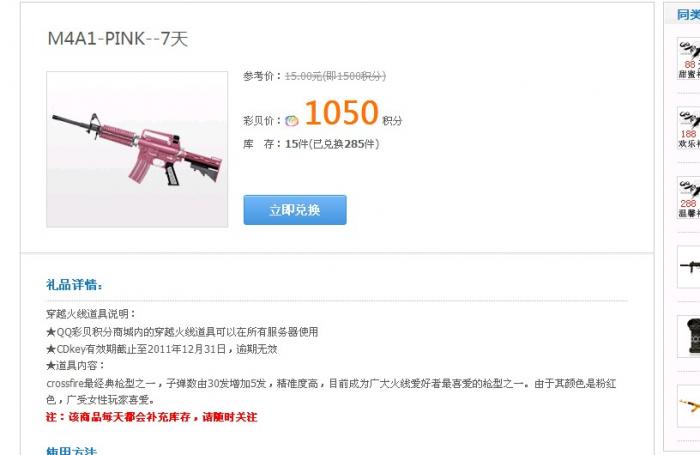This screenshot has width=700, height=455.
Task: Click the 立即兑换 redeem button
Action: pos(295,210)
